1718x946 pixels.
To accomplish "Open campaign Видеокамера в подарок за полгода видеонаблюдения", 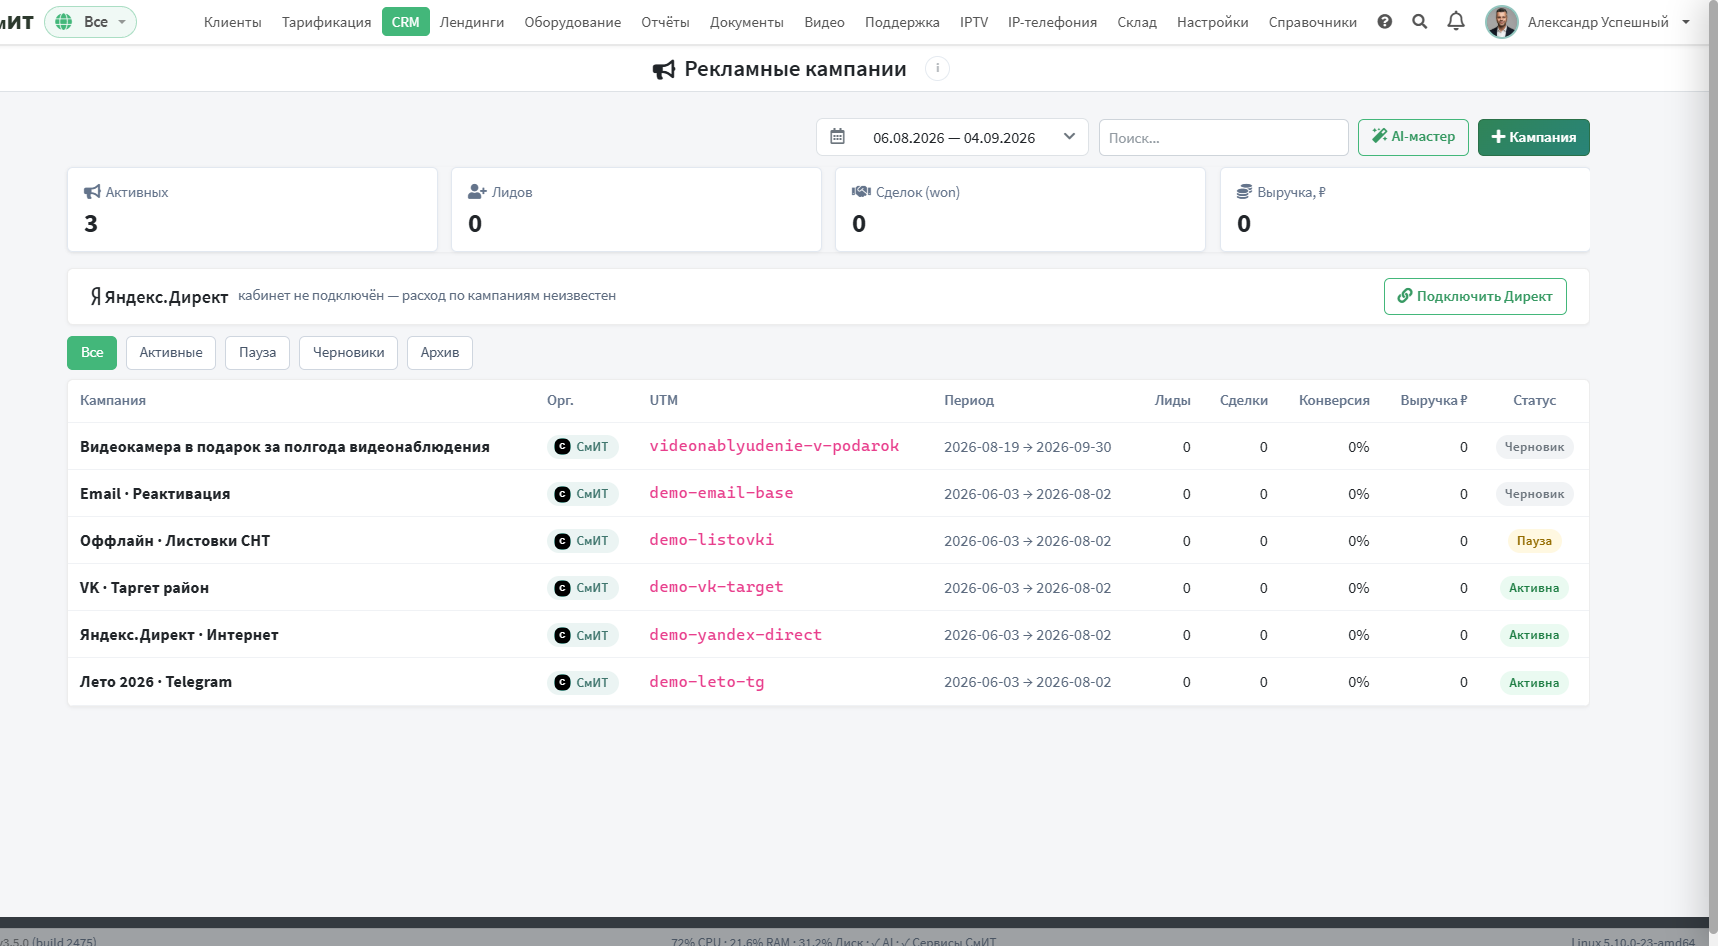I will (285, 447).
